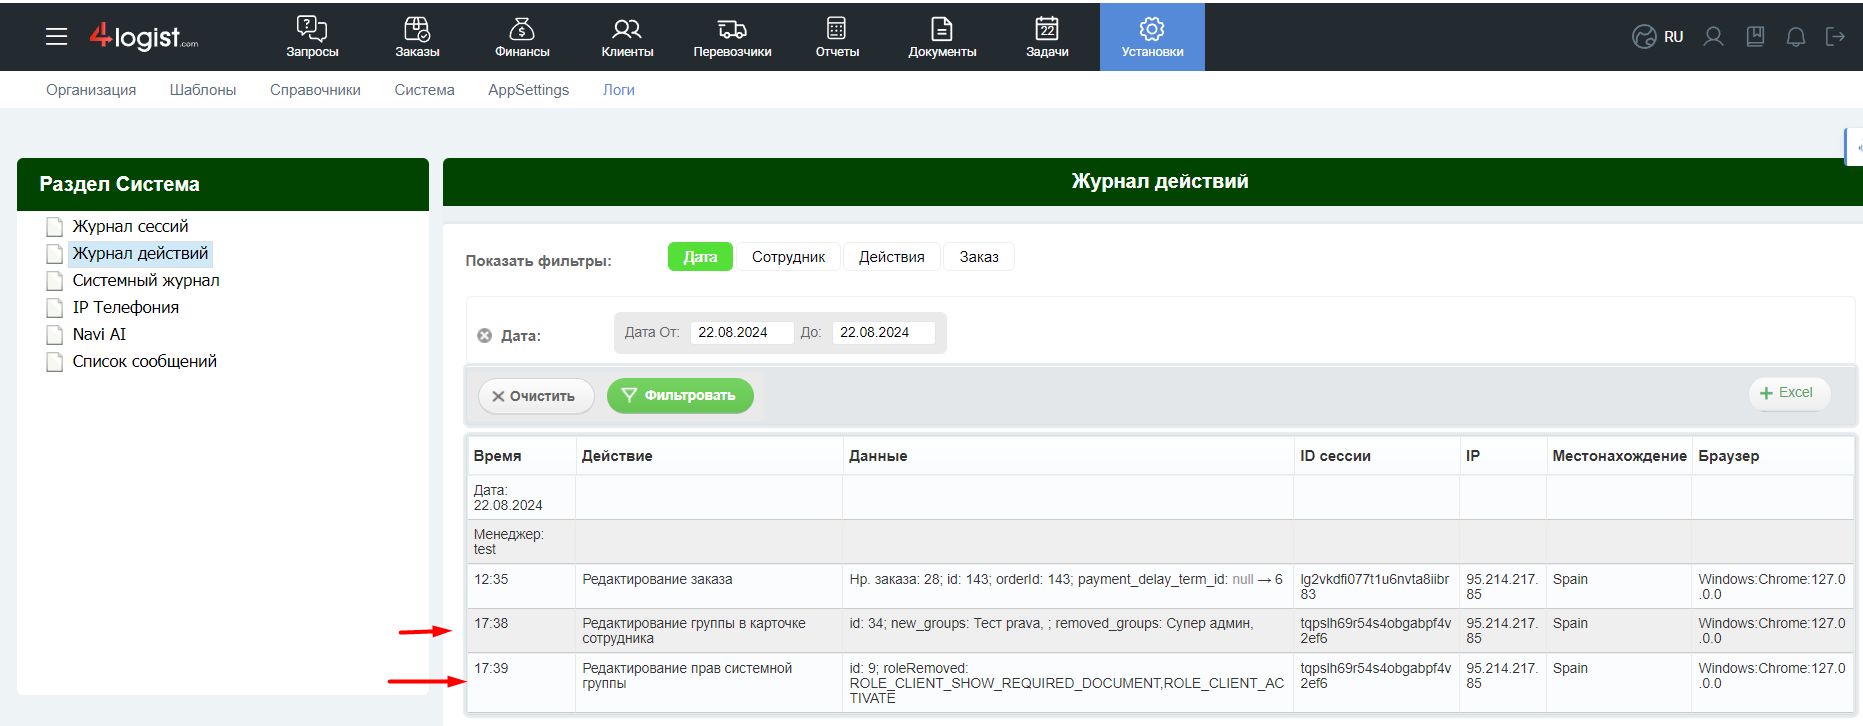The height and width of the screenshot is (726, 1863).
Task: Open Navi AI in sidebar
Action: pos(99,334)
